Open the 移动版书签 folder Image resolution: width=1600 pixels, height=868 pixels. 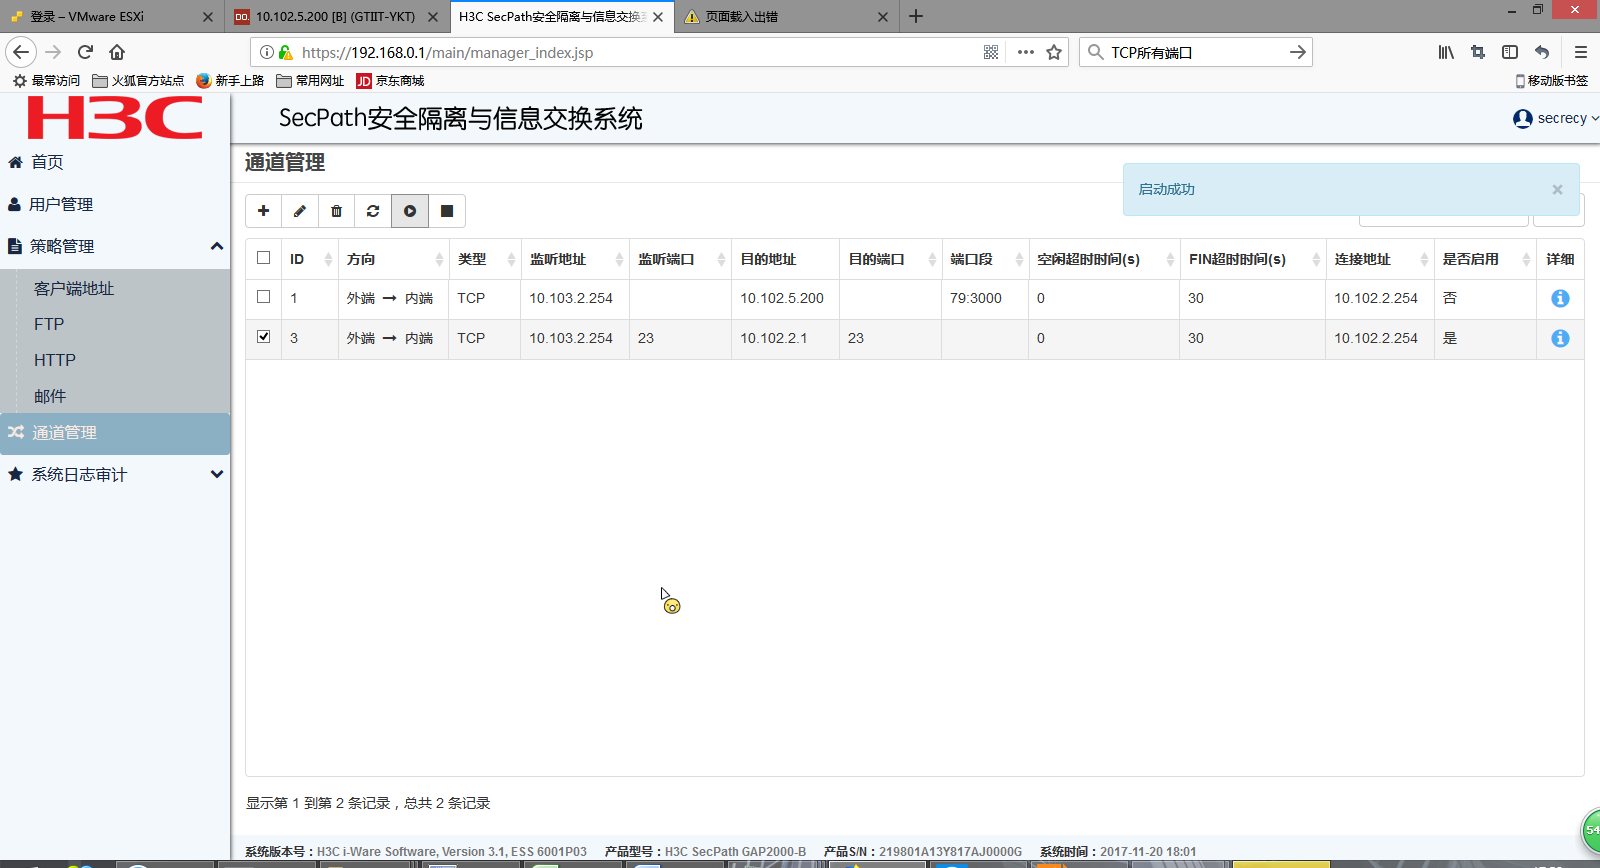1552,81
